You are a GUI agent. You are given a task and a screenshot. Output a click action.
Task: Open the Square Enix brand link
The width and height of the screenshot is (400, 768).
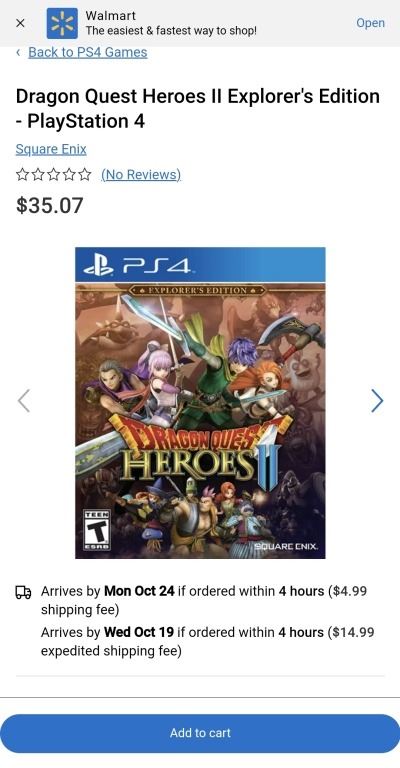pos(51,149)
